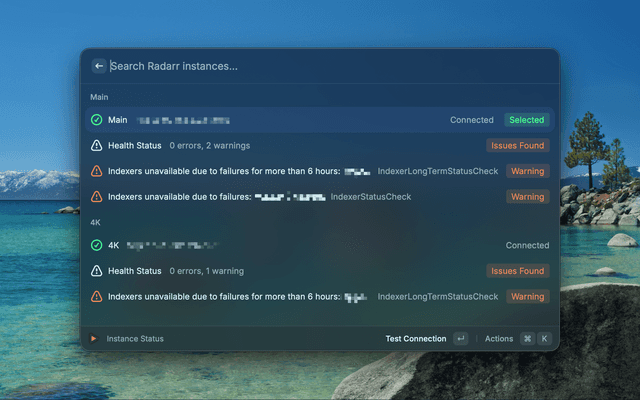Open the Actions menu
The width and height of the screenshot is (640, 400).
[499, 339]
